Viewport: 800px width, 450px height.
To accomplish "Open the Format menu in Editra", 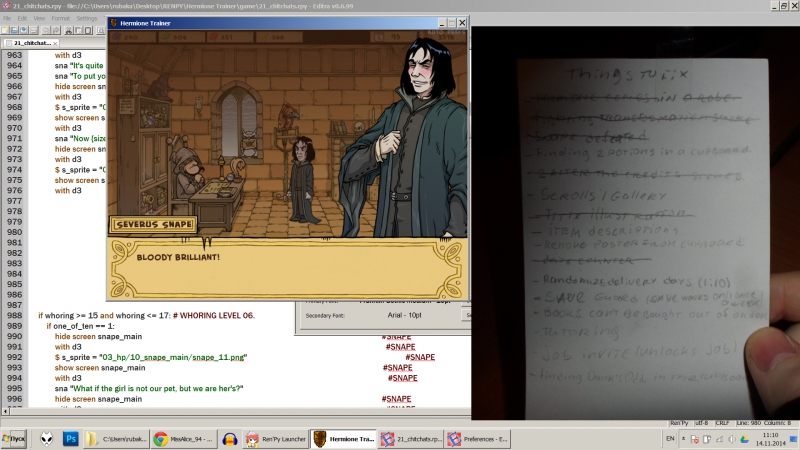I will 60,18.
